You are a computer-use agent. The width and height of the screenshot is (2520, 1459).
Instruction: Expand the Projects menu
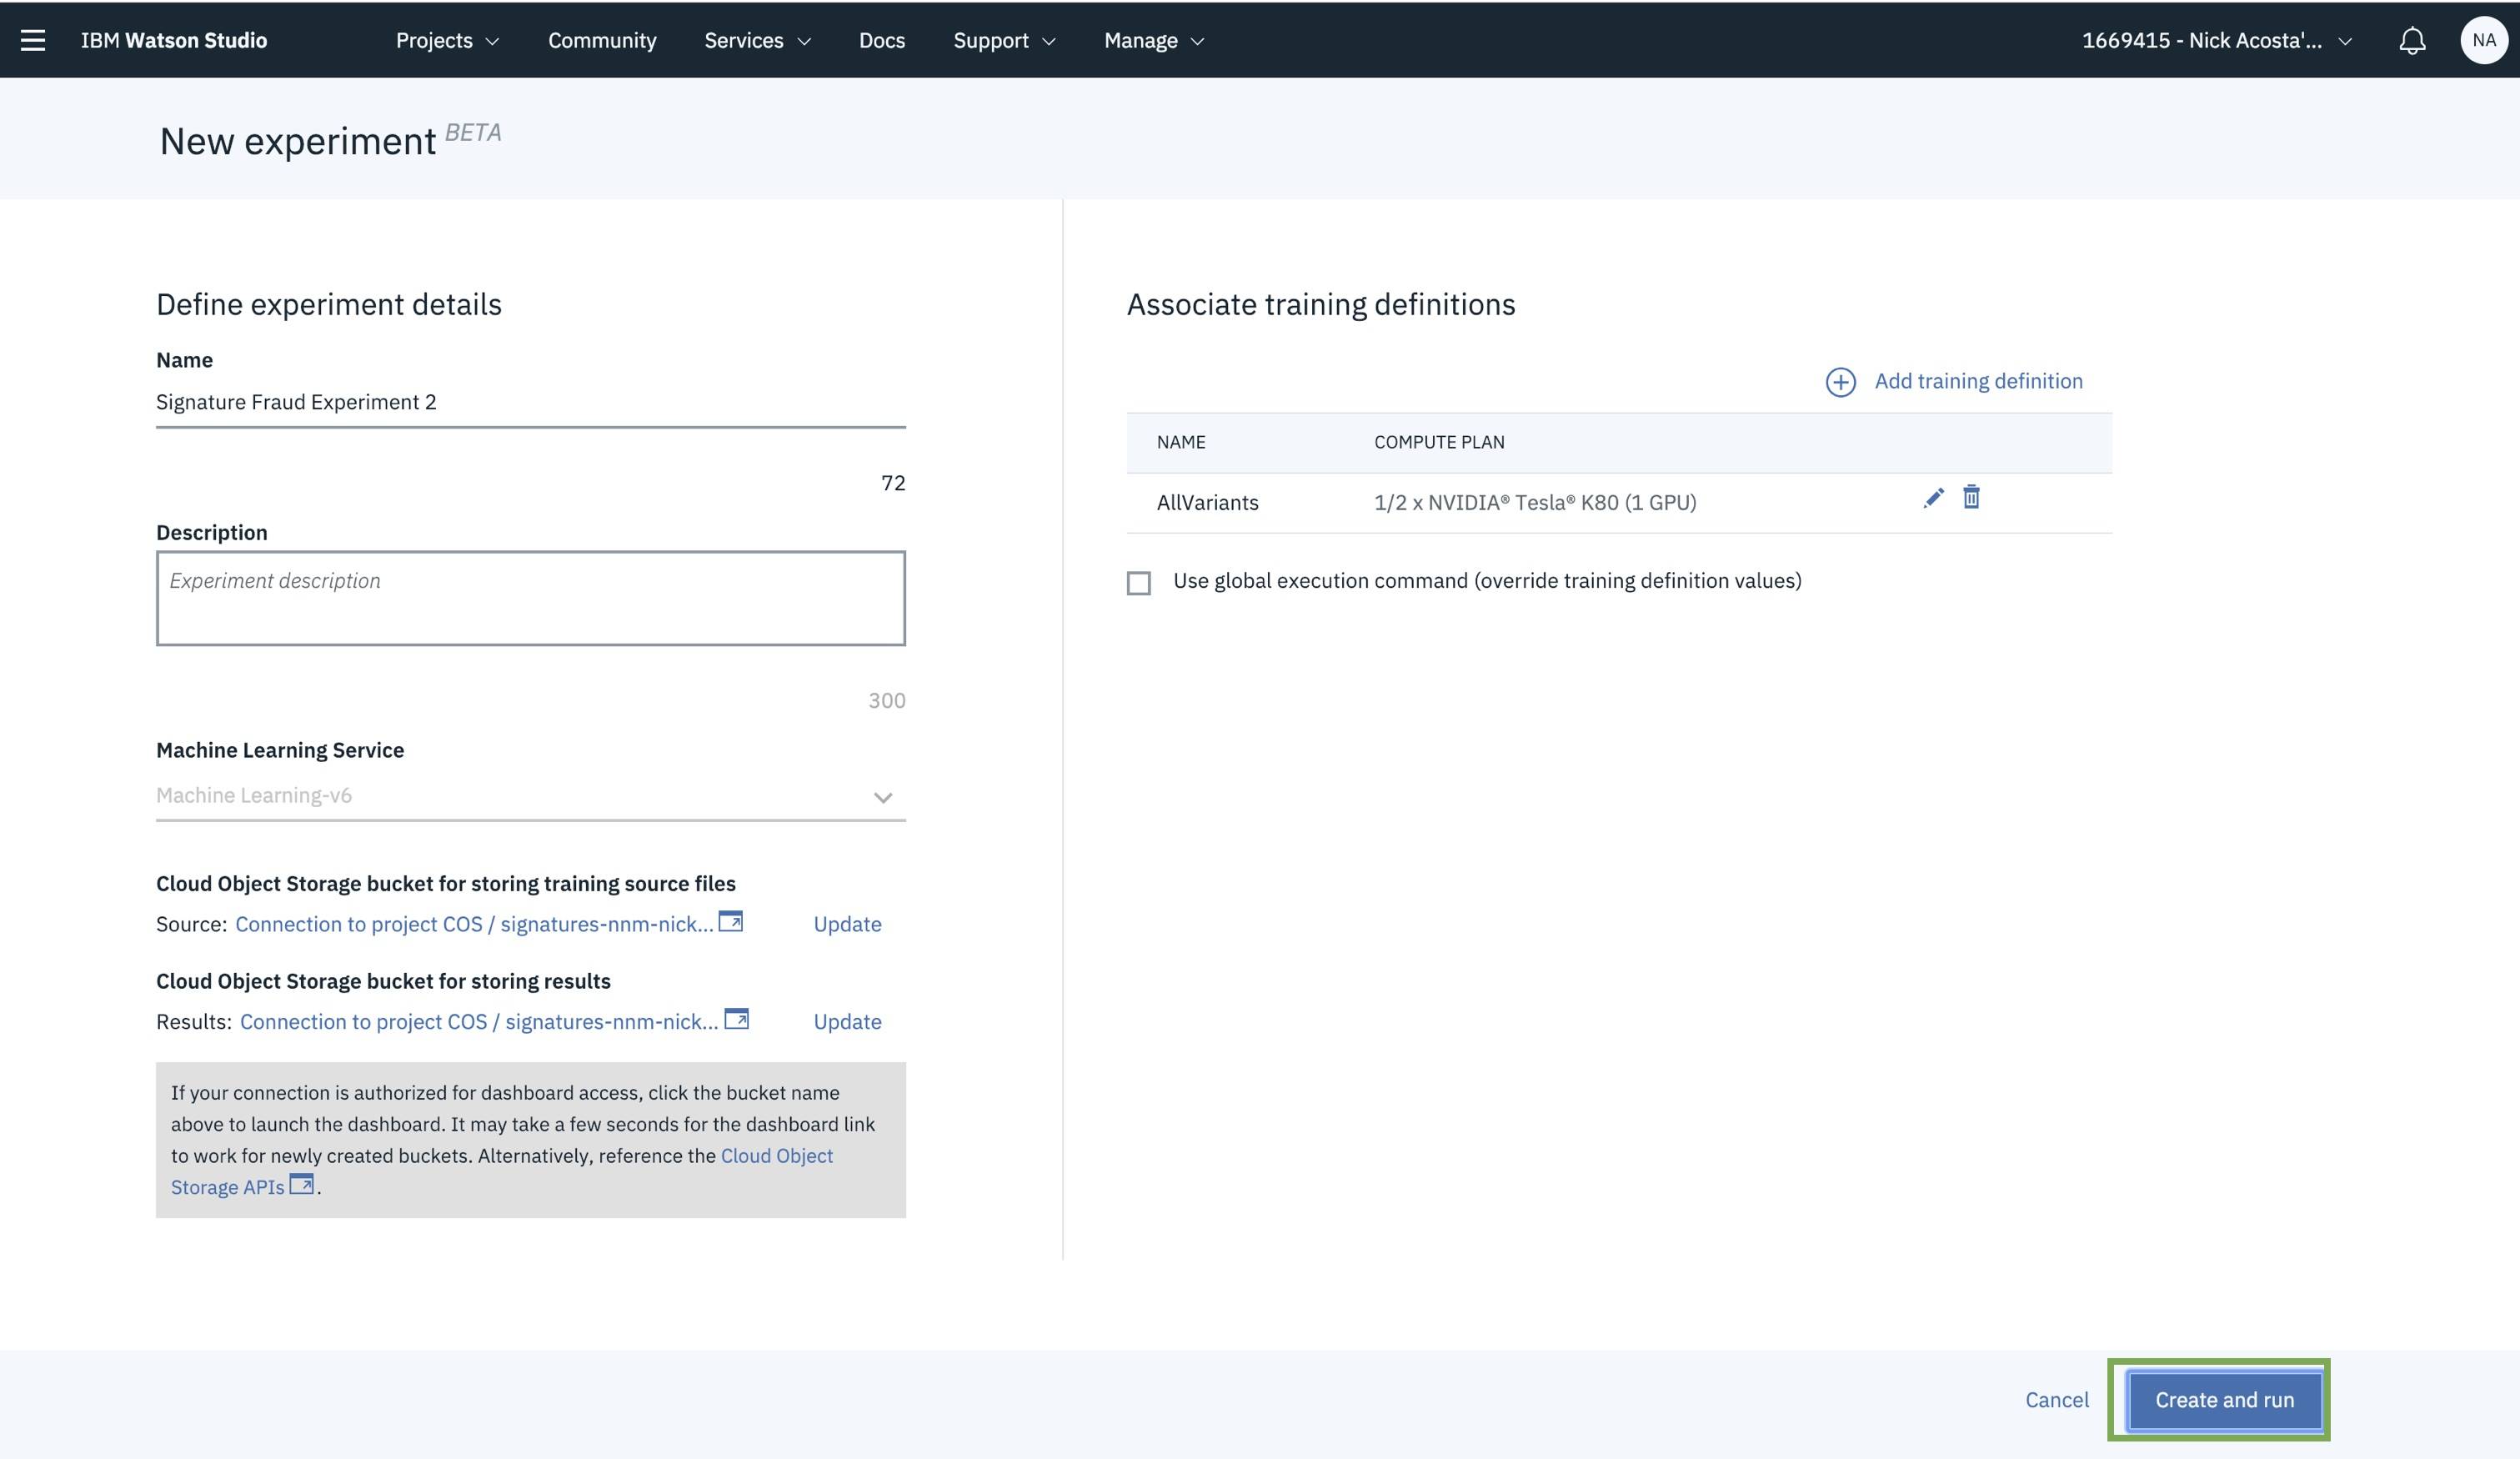tap(447, 40)
